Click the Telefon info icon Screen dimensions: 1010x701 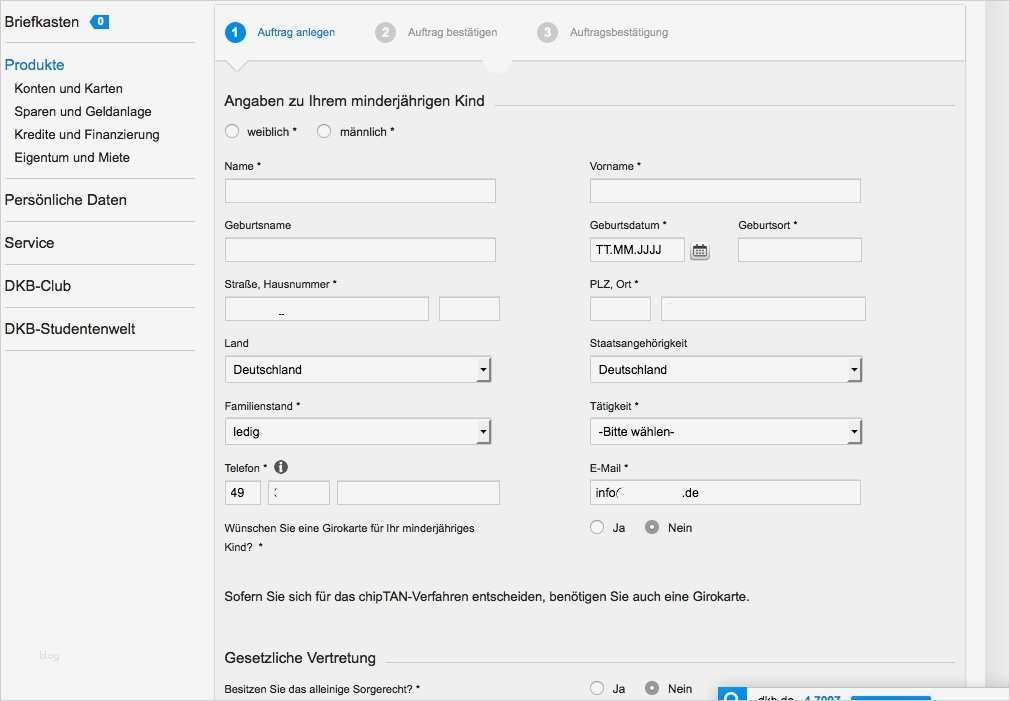coord(281,467)
